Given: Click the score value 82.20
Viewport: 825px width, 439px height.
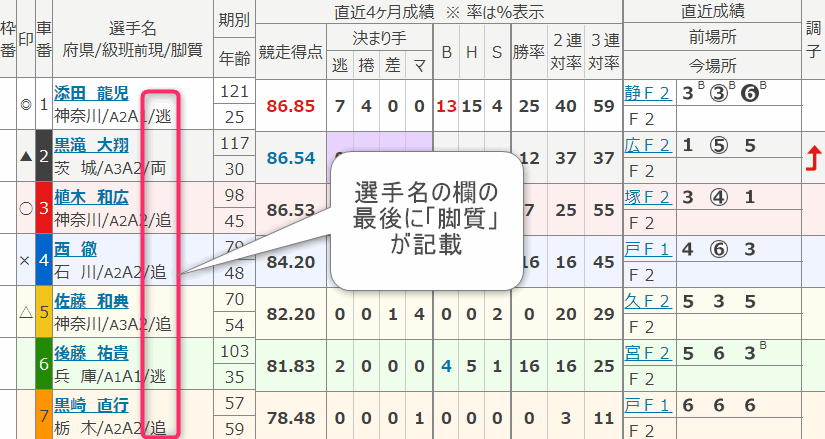Looking at the screenshot, I should point(290,314).
